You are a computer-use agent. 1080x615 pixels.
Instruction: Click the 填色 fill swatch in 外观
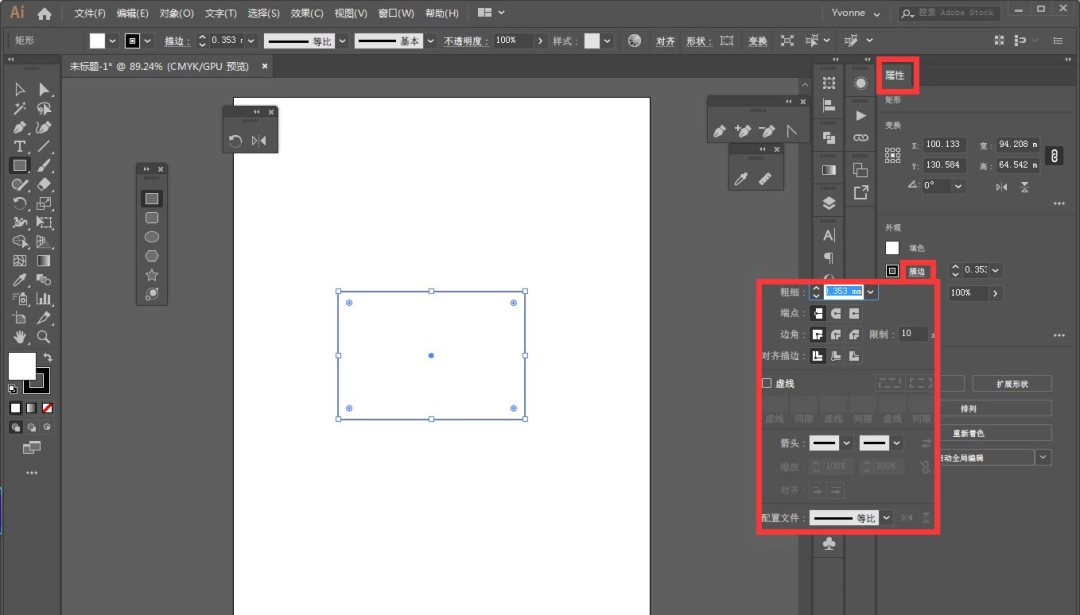(x=892, y=248)
